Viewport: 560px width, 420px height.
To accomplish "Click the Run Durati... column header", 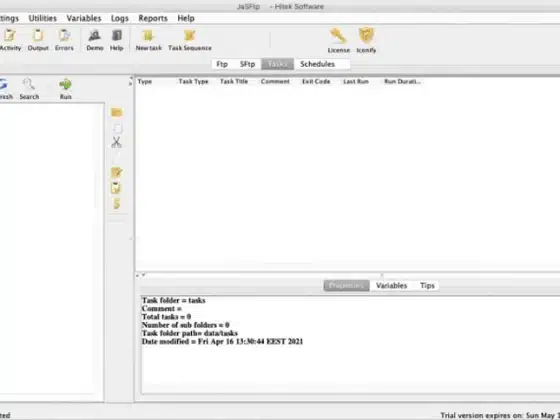I will pos(402,81).
